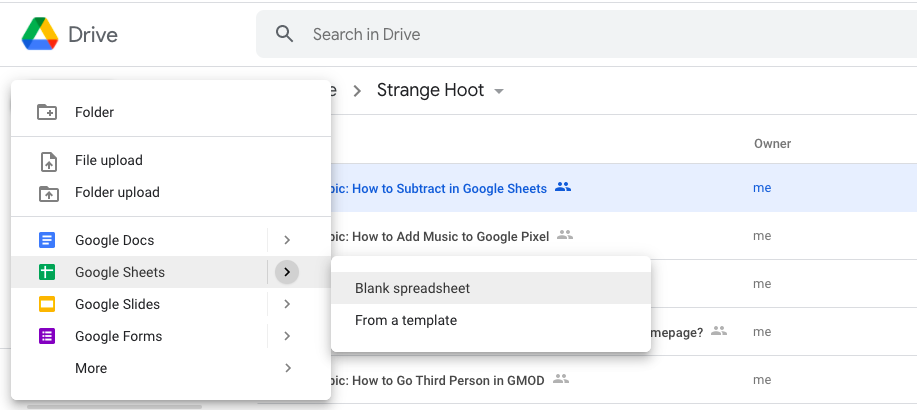Click the Google Sheets icon
The width and height of the screenshot is (917, 410).
[47, 272]
